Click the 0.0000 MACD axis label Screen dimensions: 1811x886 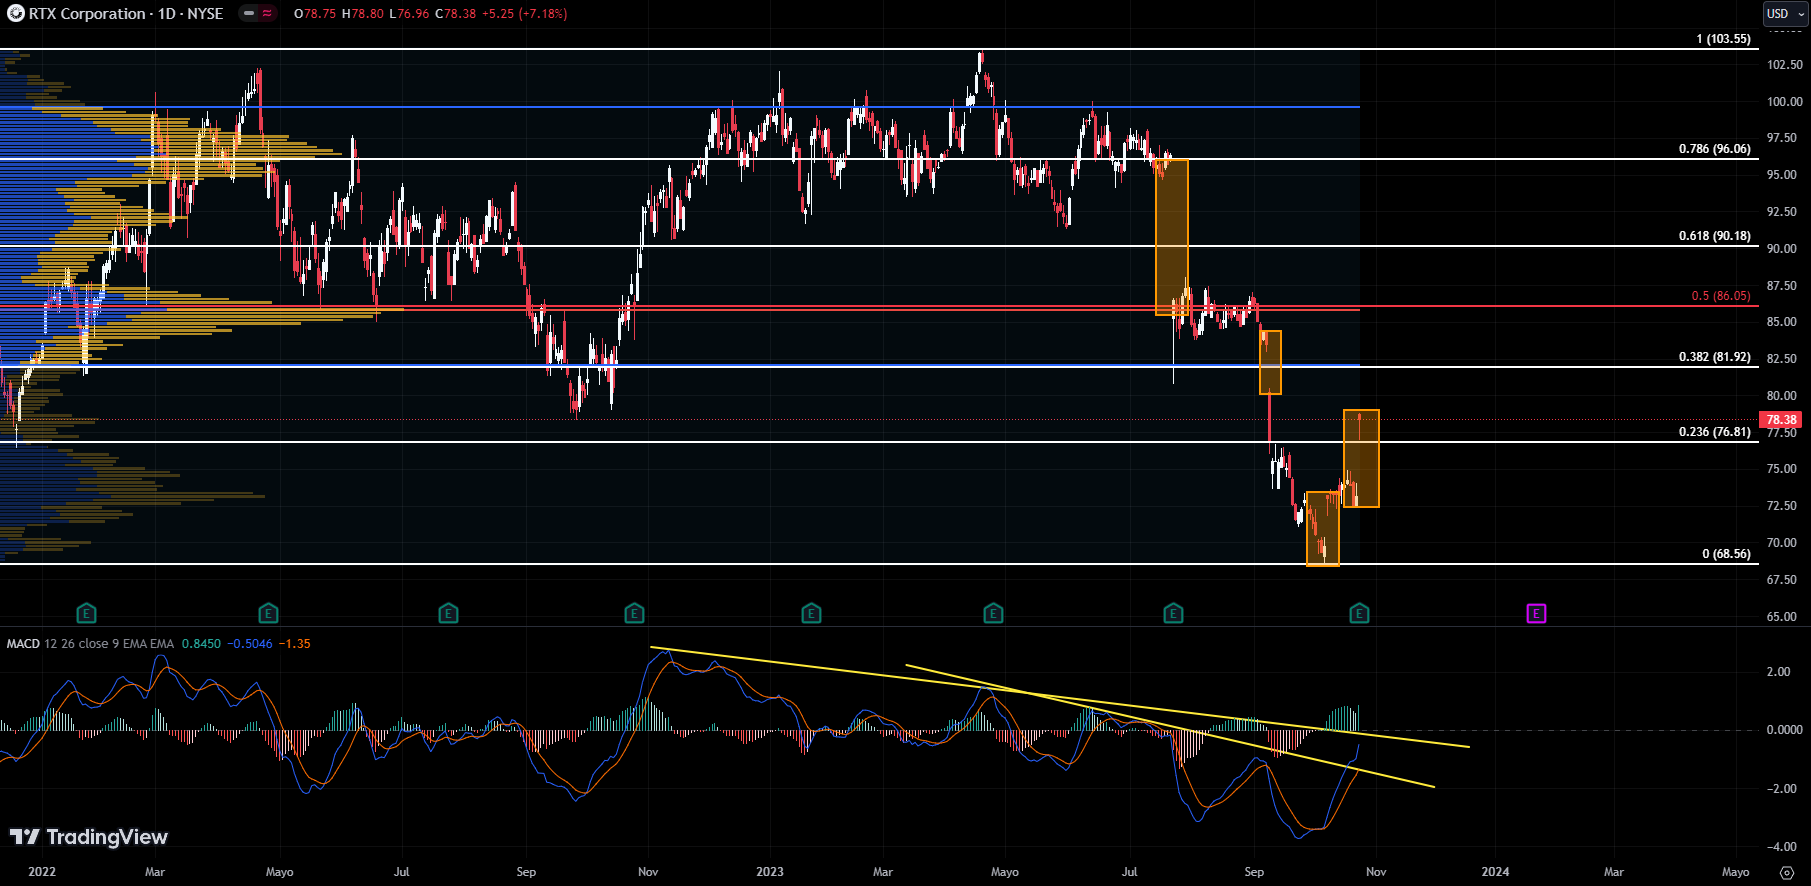tap(1784, 730)
